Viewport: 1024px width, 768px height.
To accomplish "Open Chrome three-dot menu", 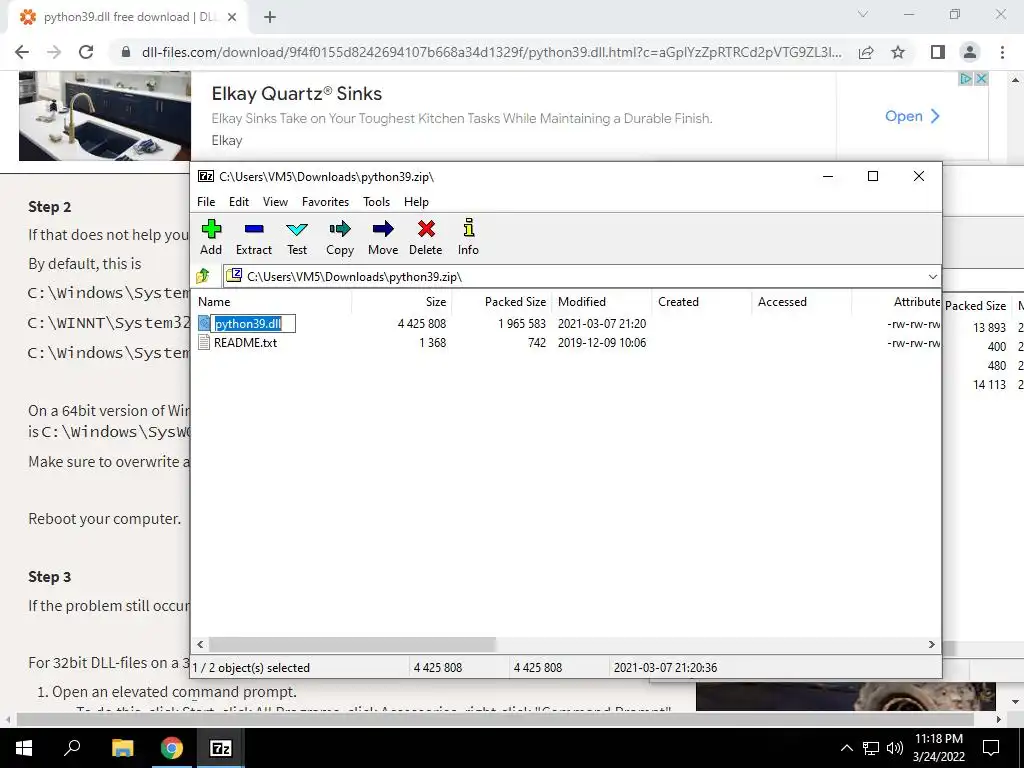I will [1002, 52].
